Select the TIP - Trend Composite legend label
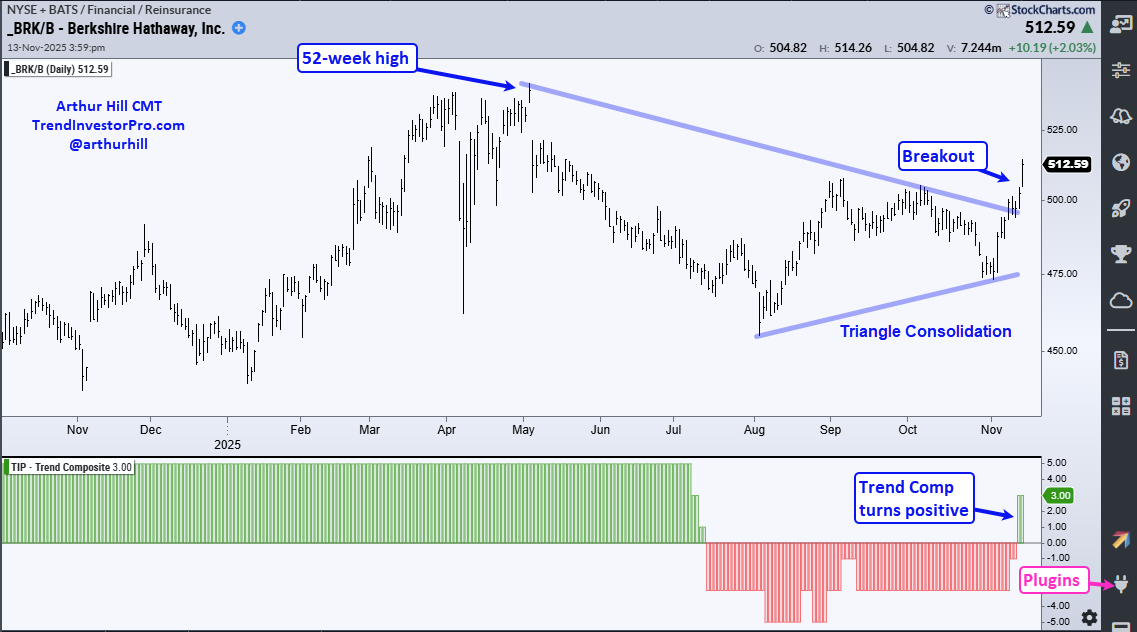Image resolution: width=1137 pixels, height=632 pixels. [70, 468]
